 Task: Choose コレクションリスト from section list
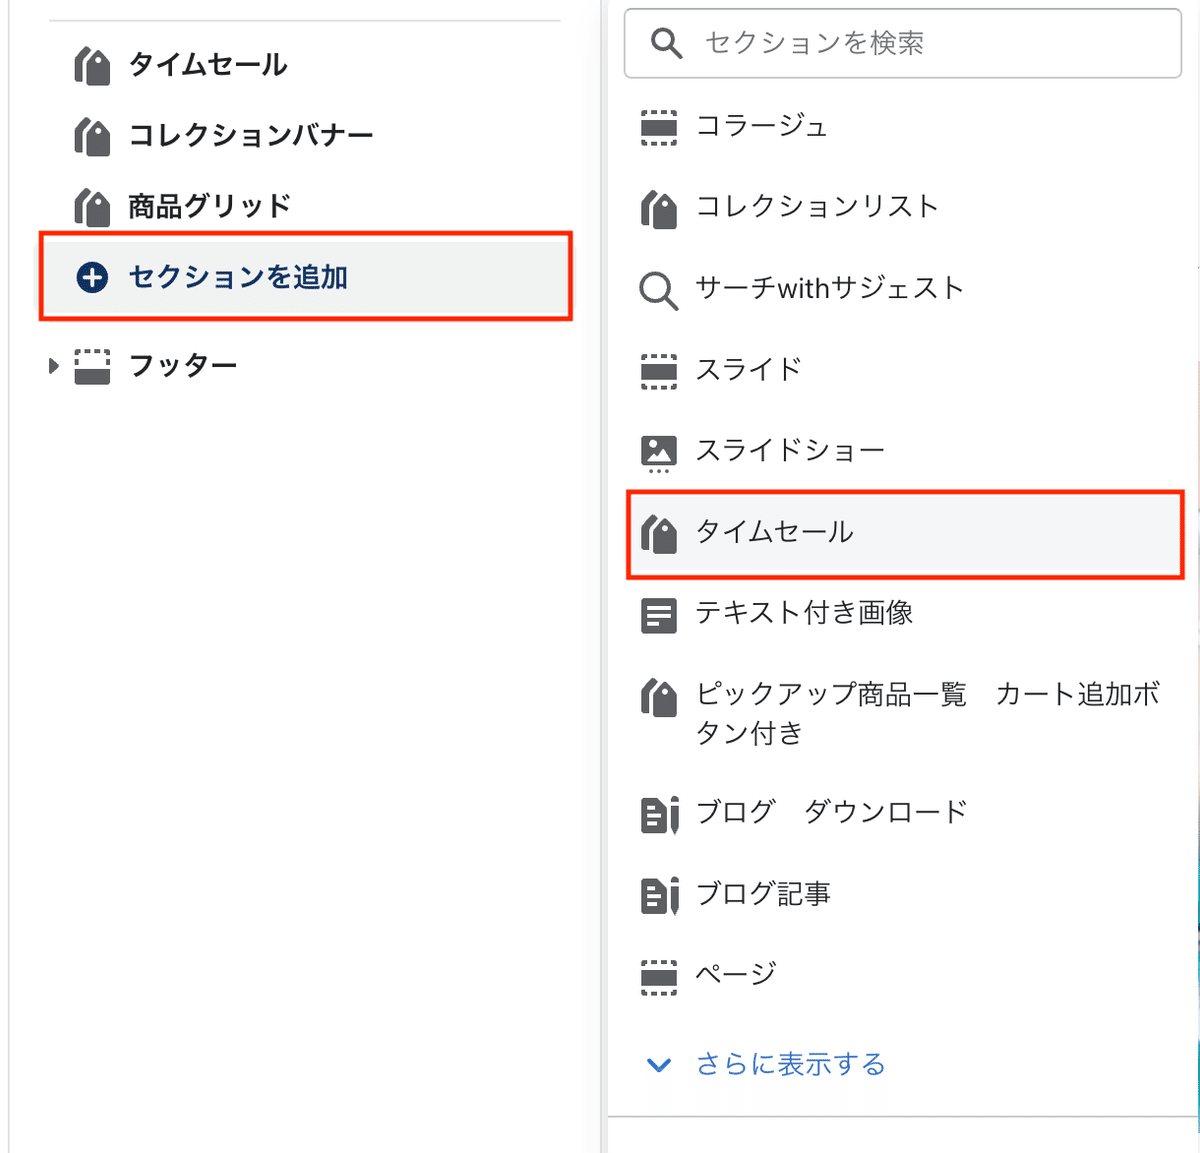(905, 208)
